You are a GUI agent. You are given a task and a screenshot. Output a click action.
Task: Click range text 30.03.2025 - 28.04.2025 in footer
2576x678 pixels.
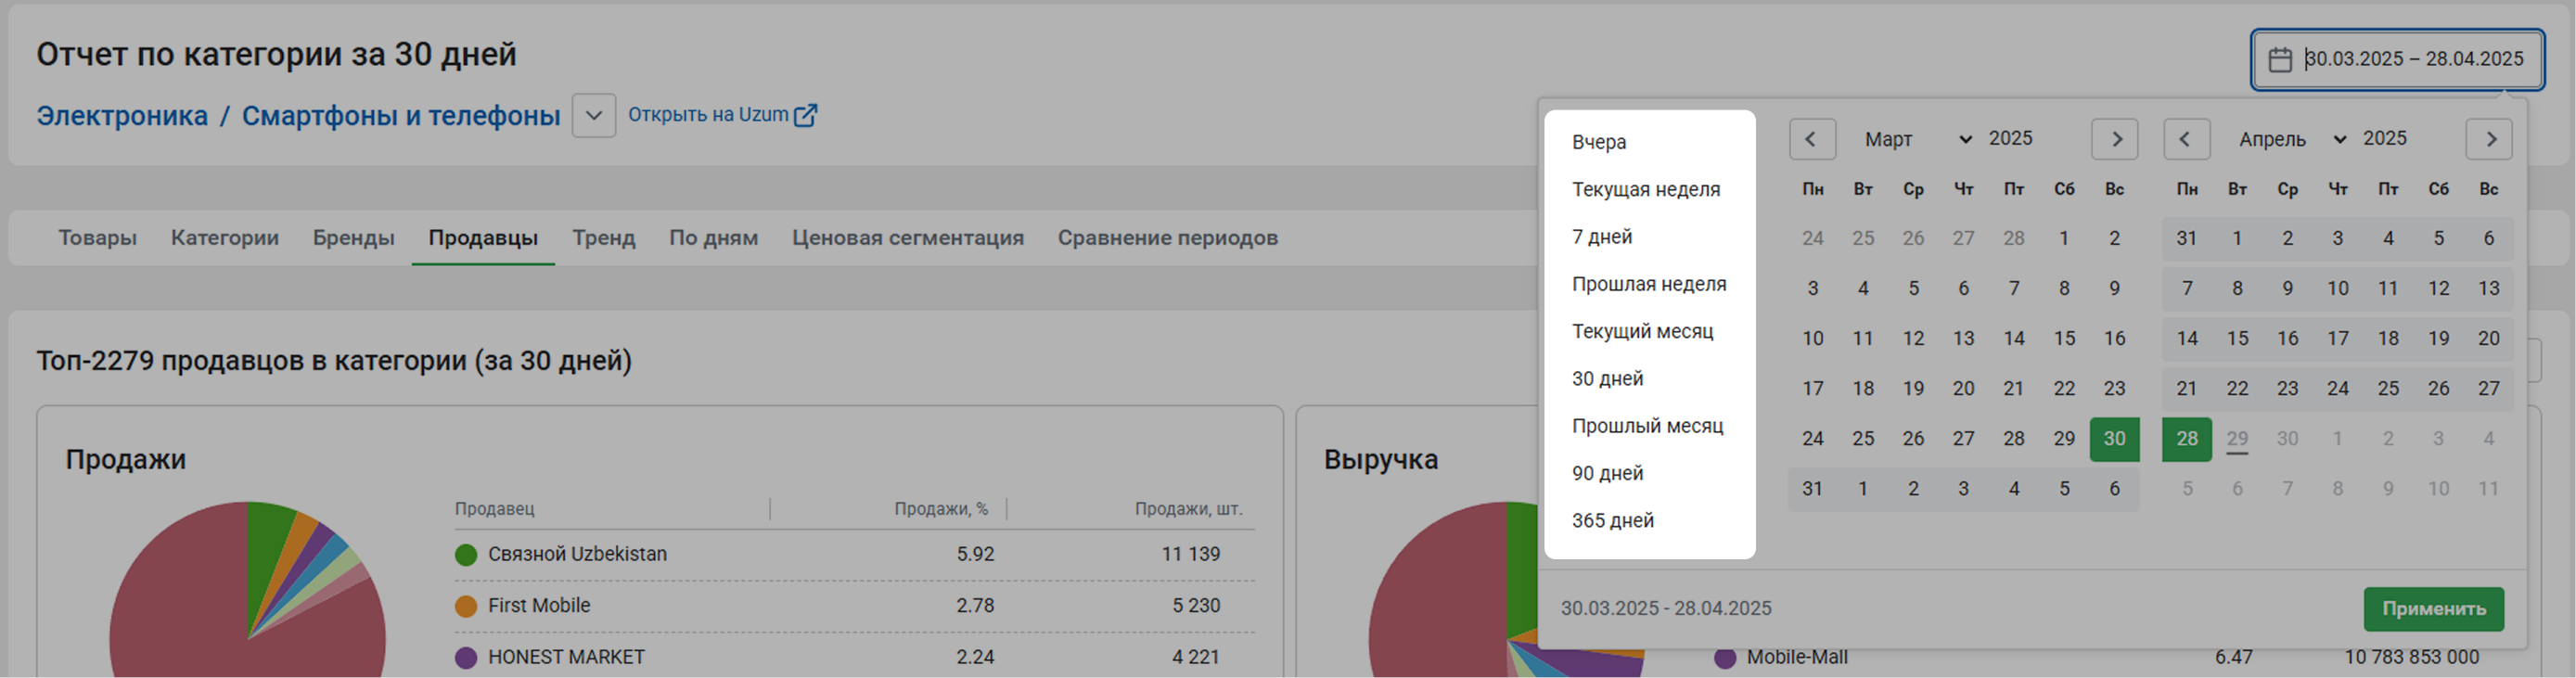click(1665, 609)
